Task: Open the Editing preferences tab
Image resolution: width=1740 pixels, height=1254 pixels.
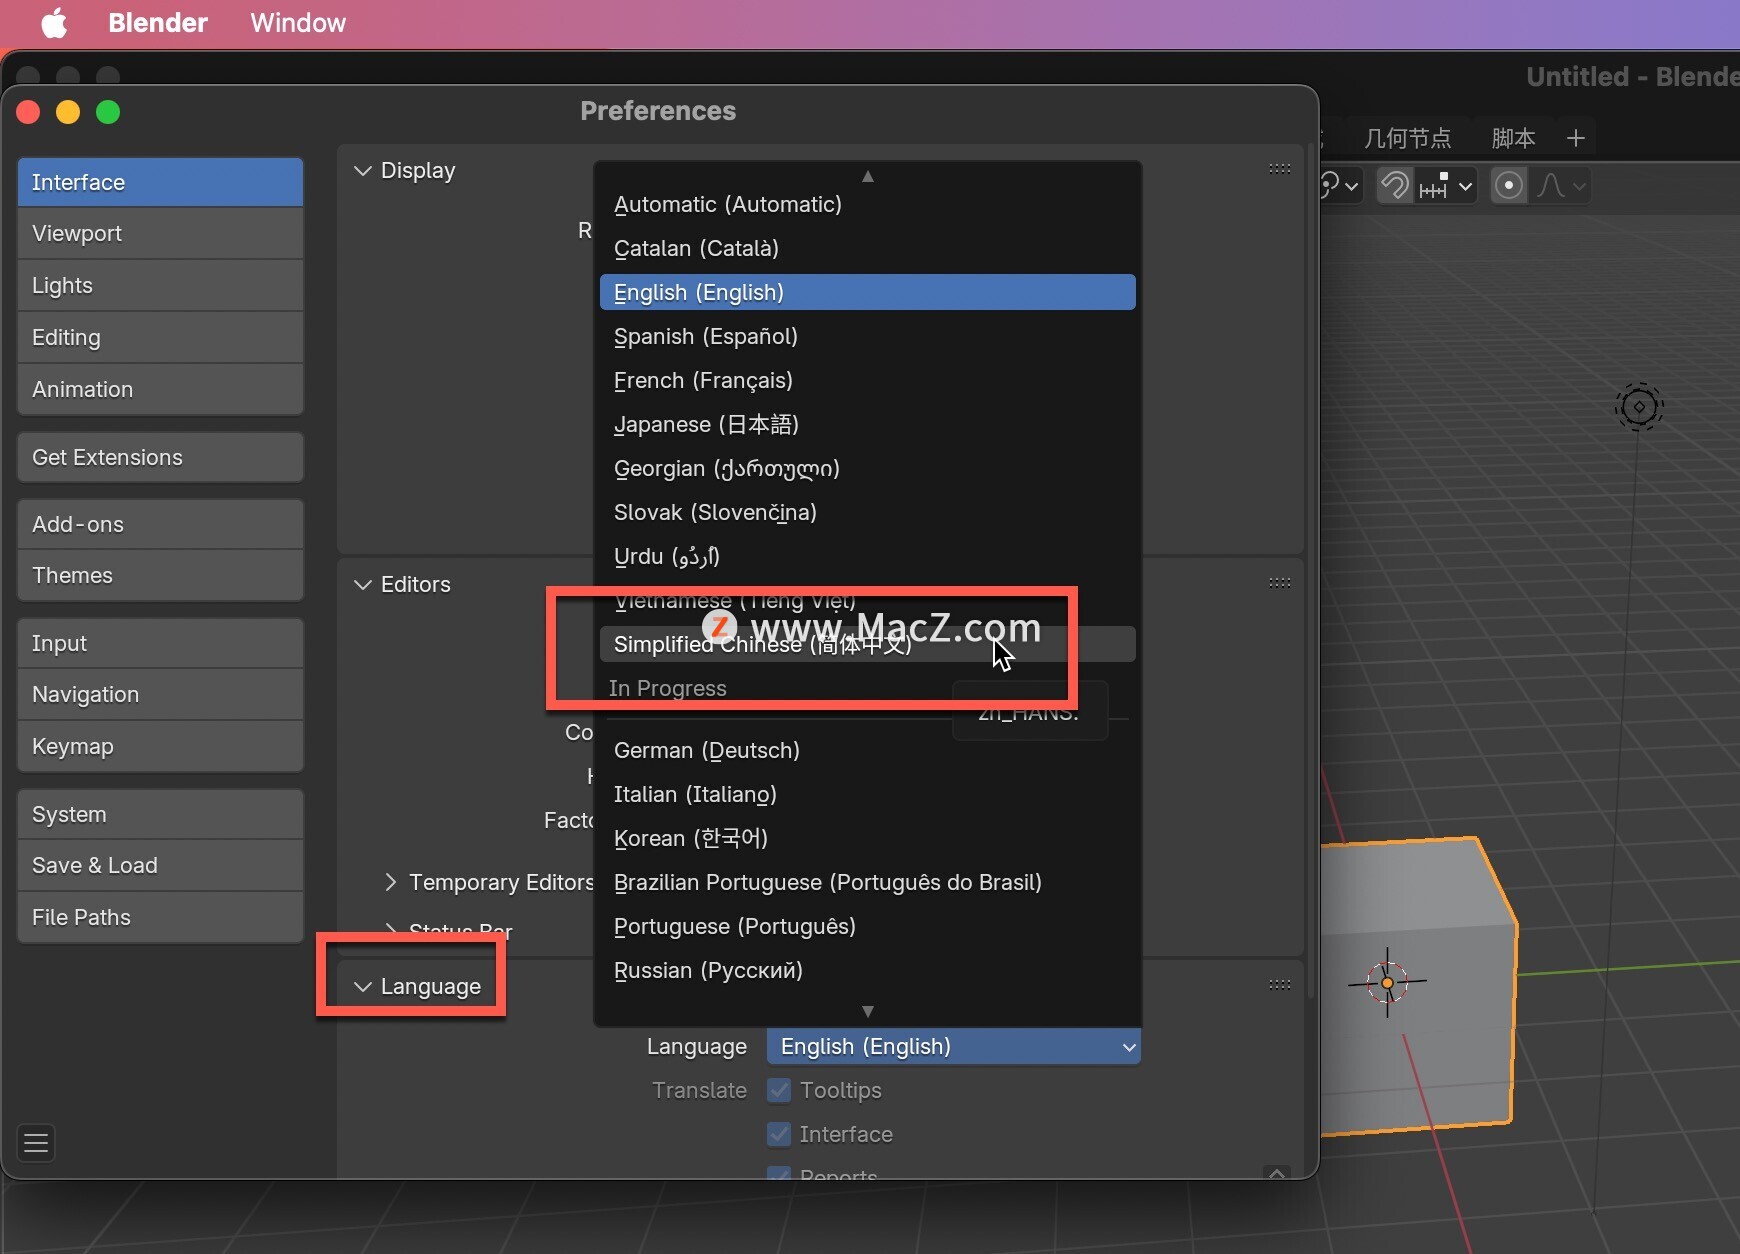Action: pos(160,337)
